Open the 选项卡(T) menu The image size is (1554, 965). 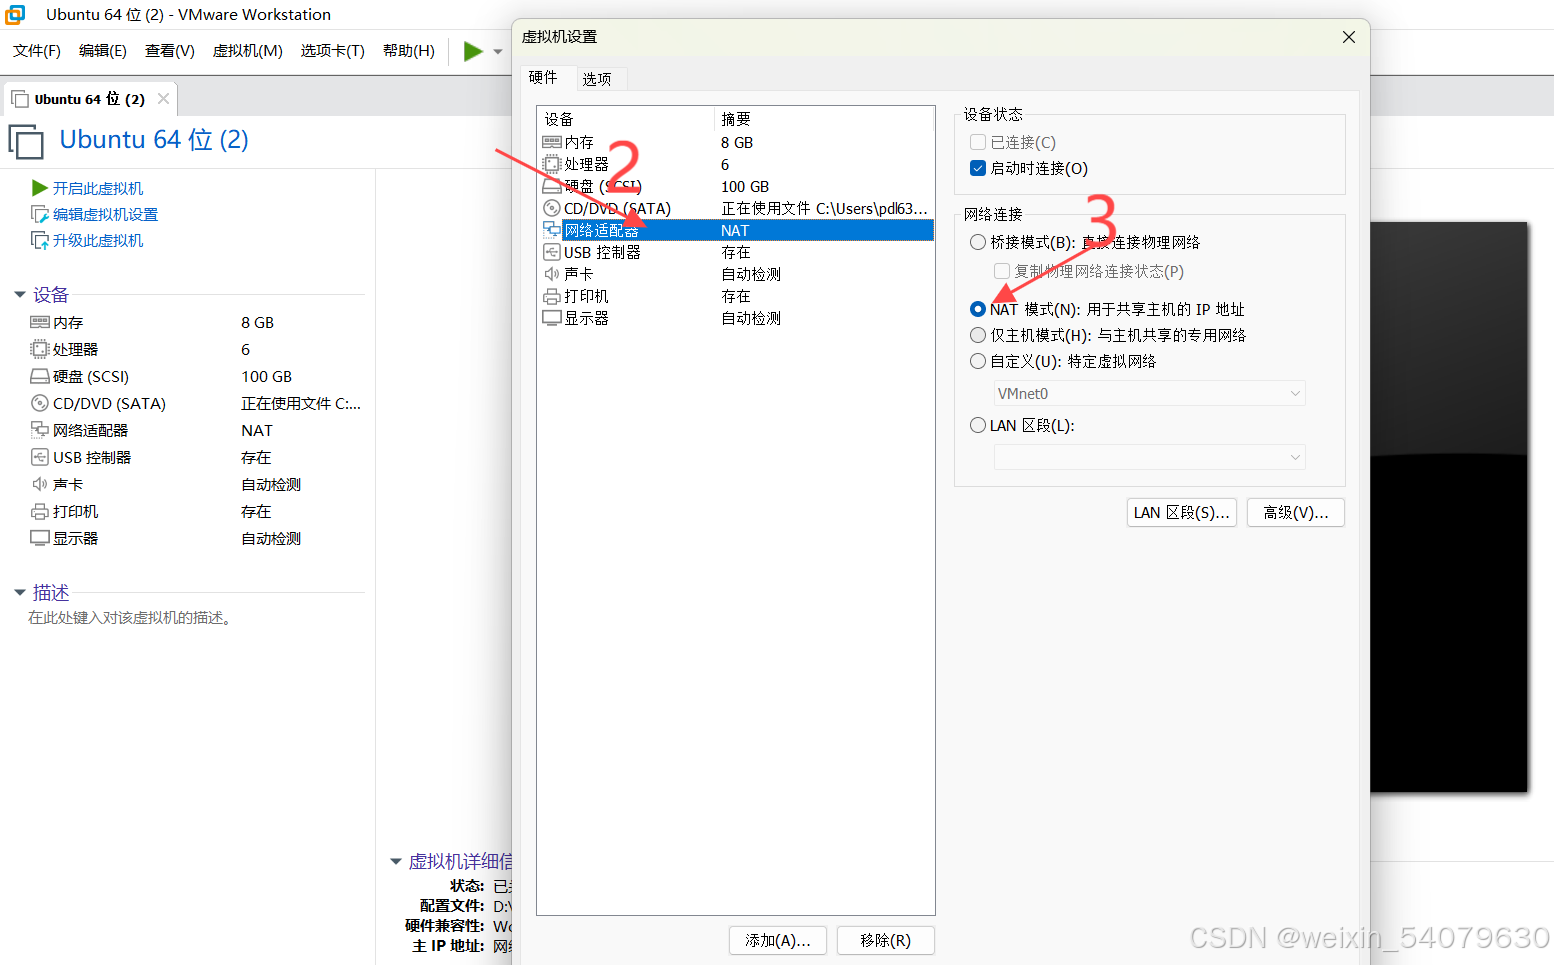(x=333, y=51)
